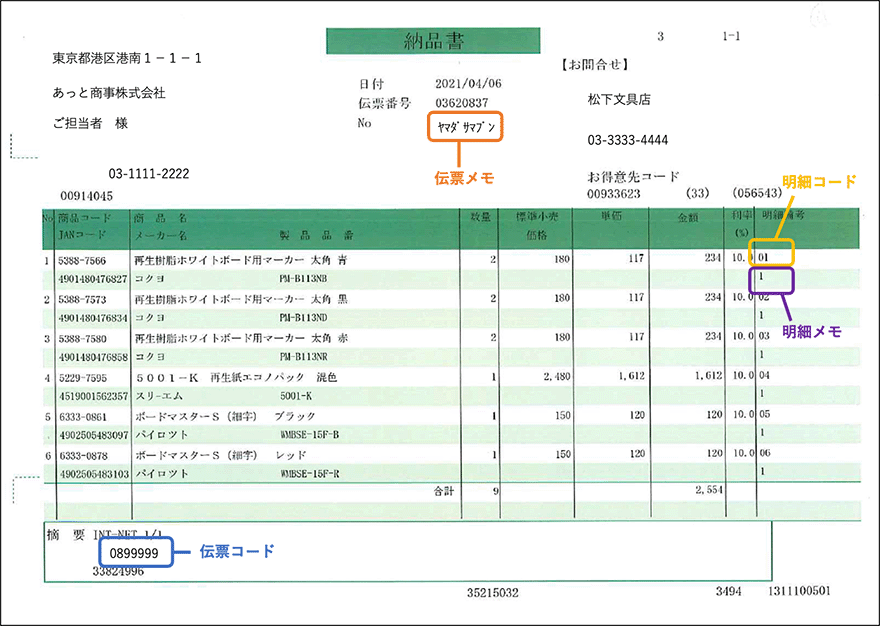
Task: Select the ご担当者 様 line
Action: coord(90,124)
